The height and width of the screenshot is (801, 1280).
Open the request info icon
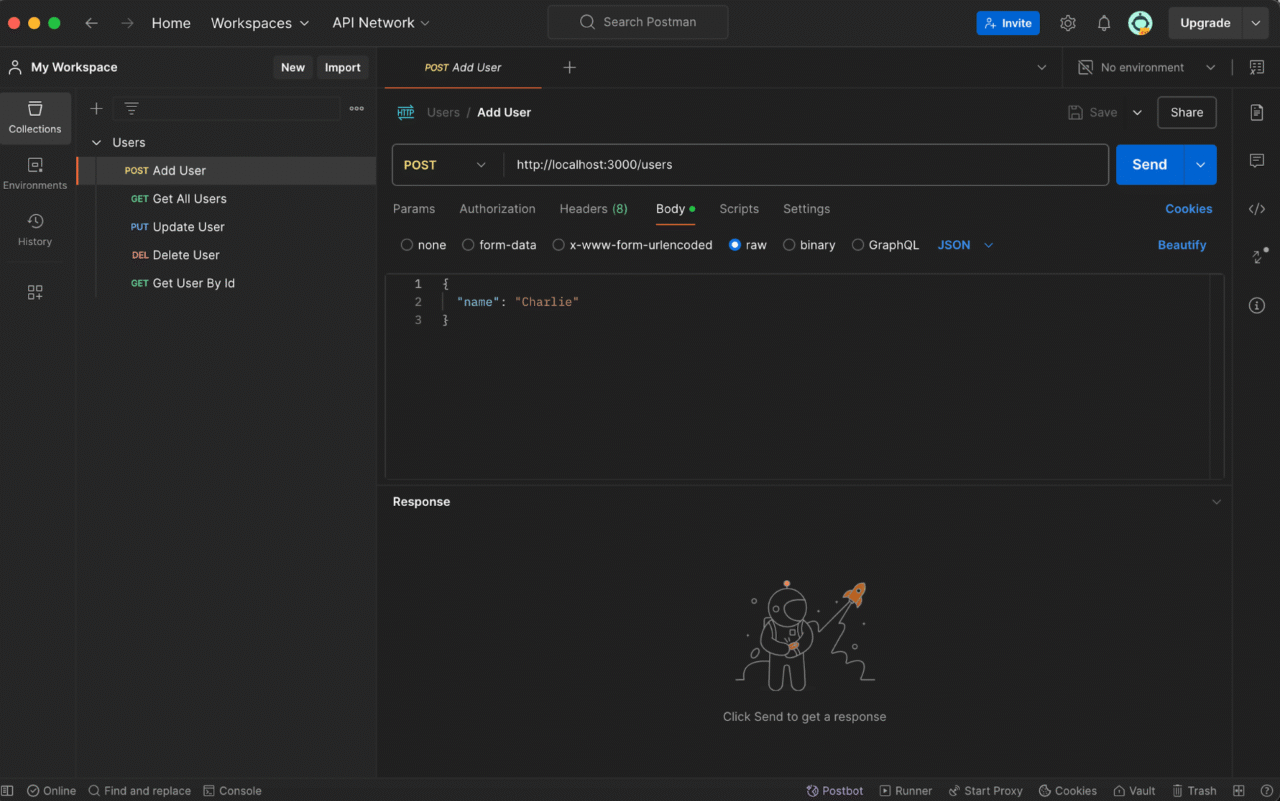coord(1257,305)
